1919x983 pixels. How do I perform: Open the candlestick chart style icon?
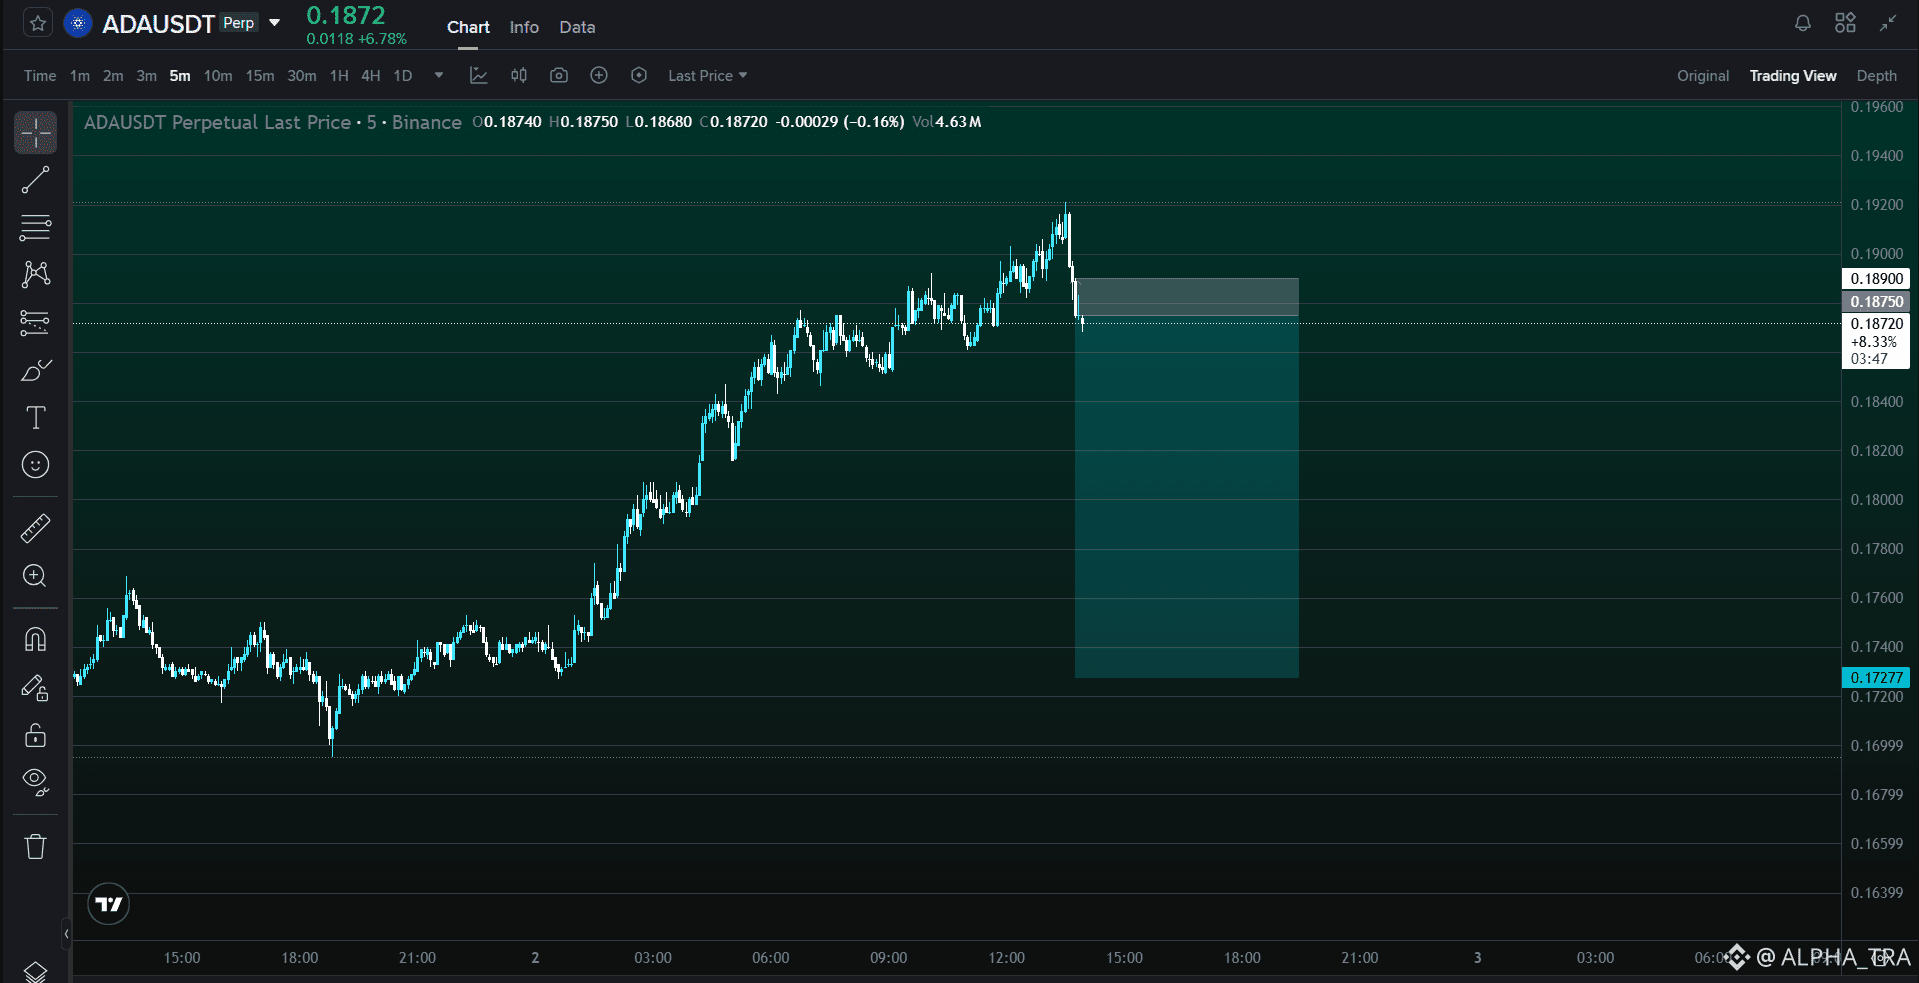[x=519, y=76]
